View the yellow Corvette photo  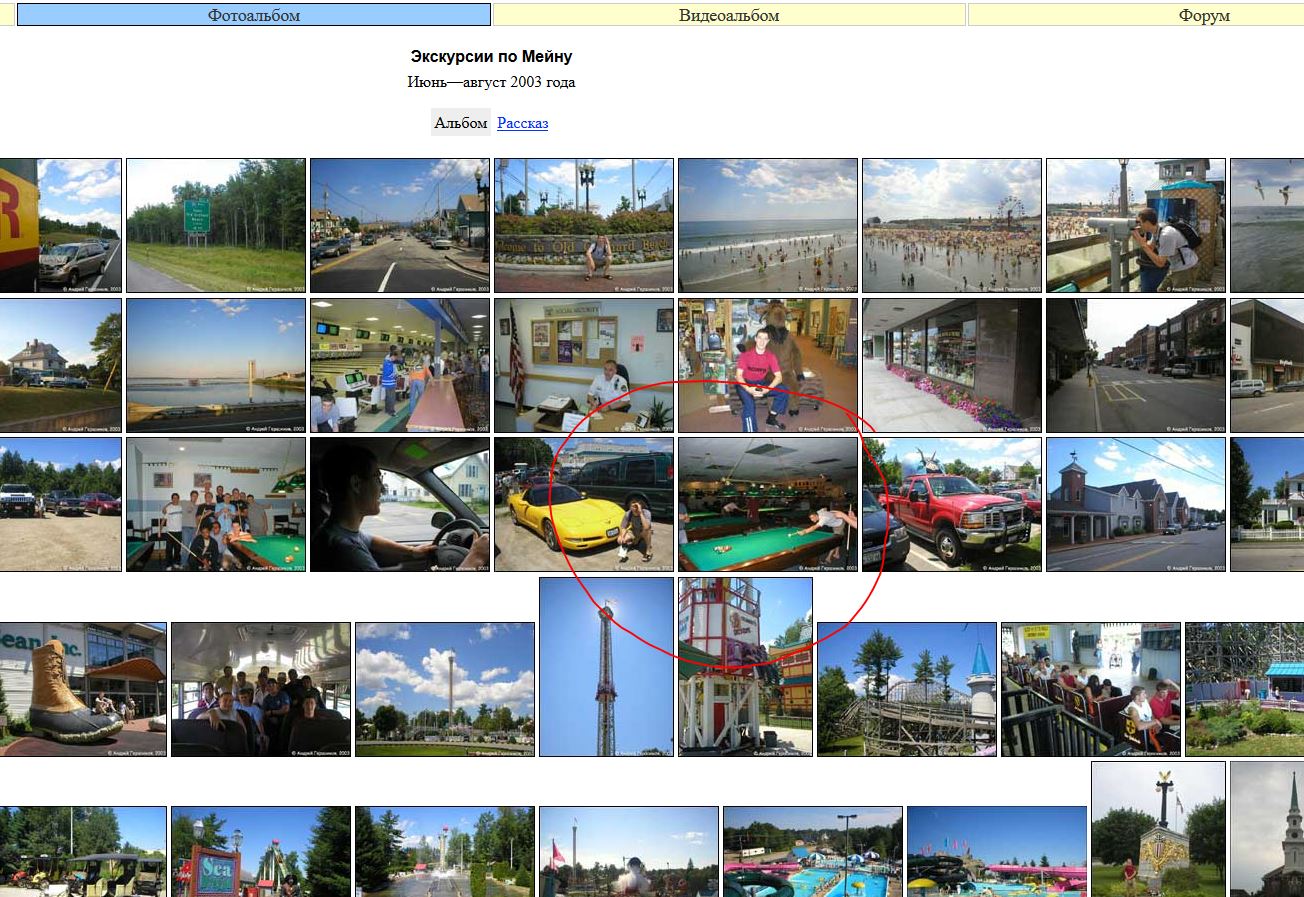coord(584,504)
